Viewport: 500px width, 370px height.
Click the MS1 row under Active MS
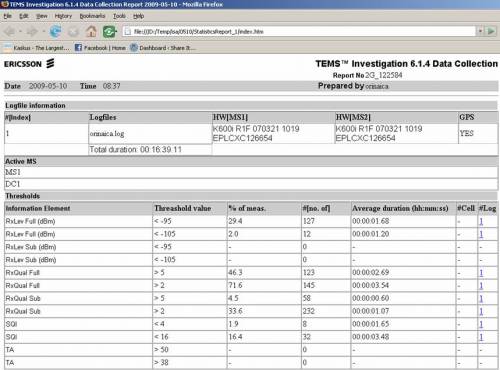(251, 172)
